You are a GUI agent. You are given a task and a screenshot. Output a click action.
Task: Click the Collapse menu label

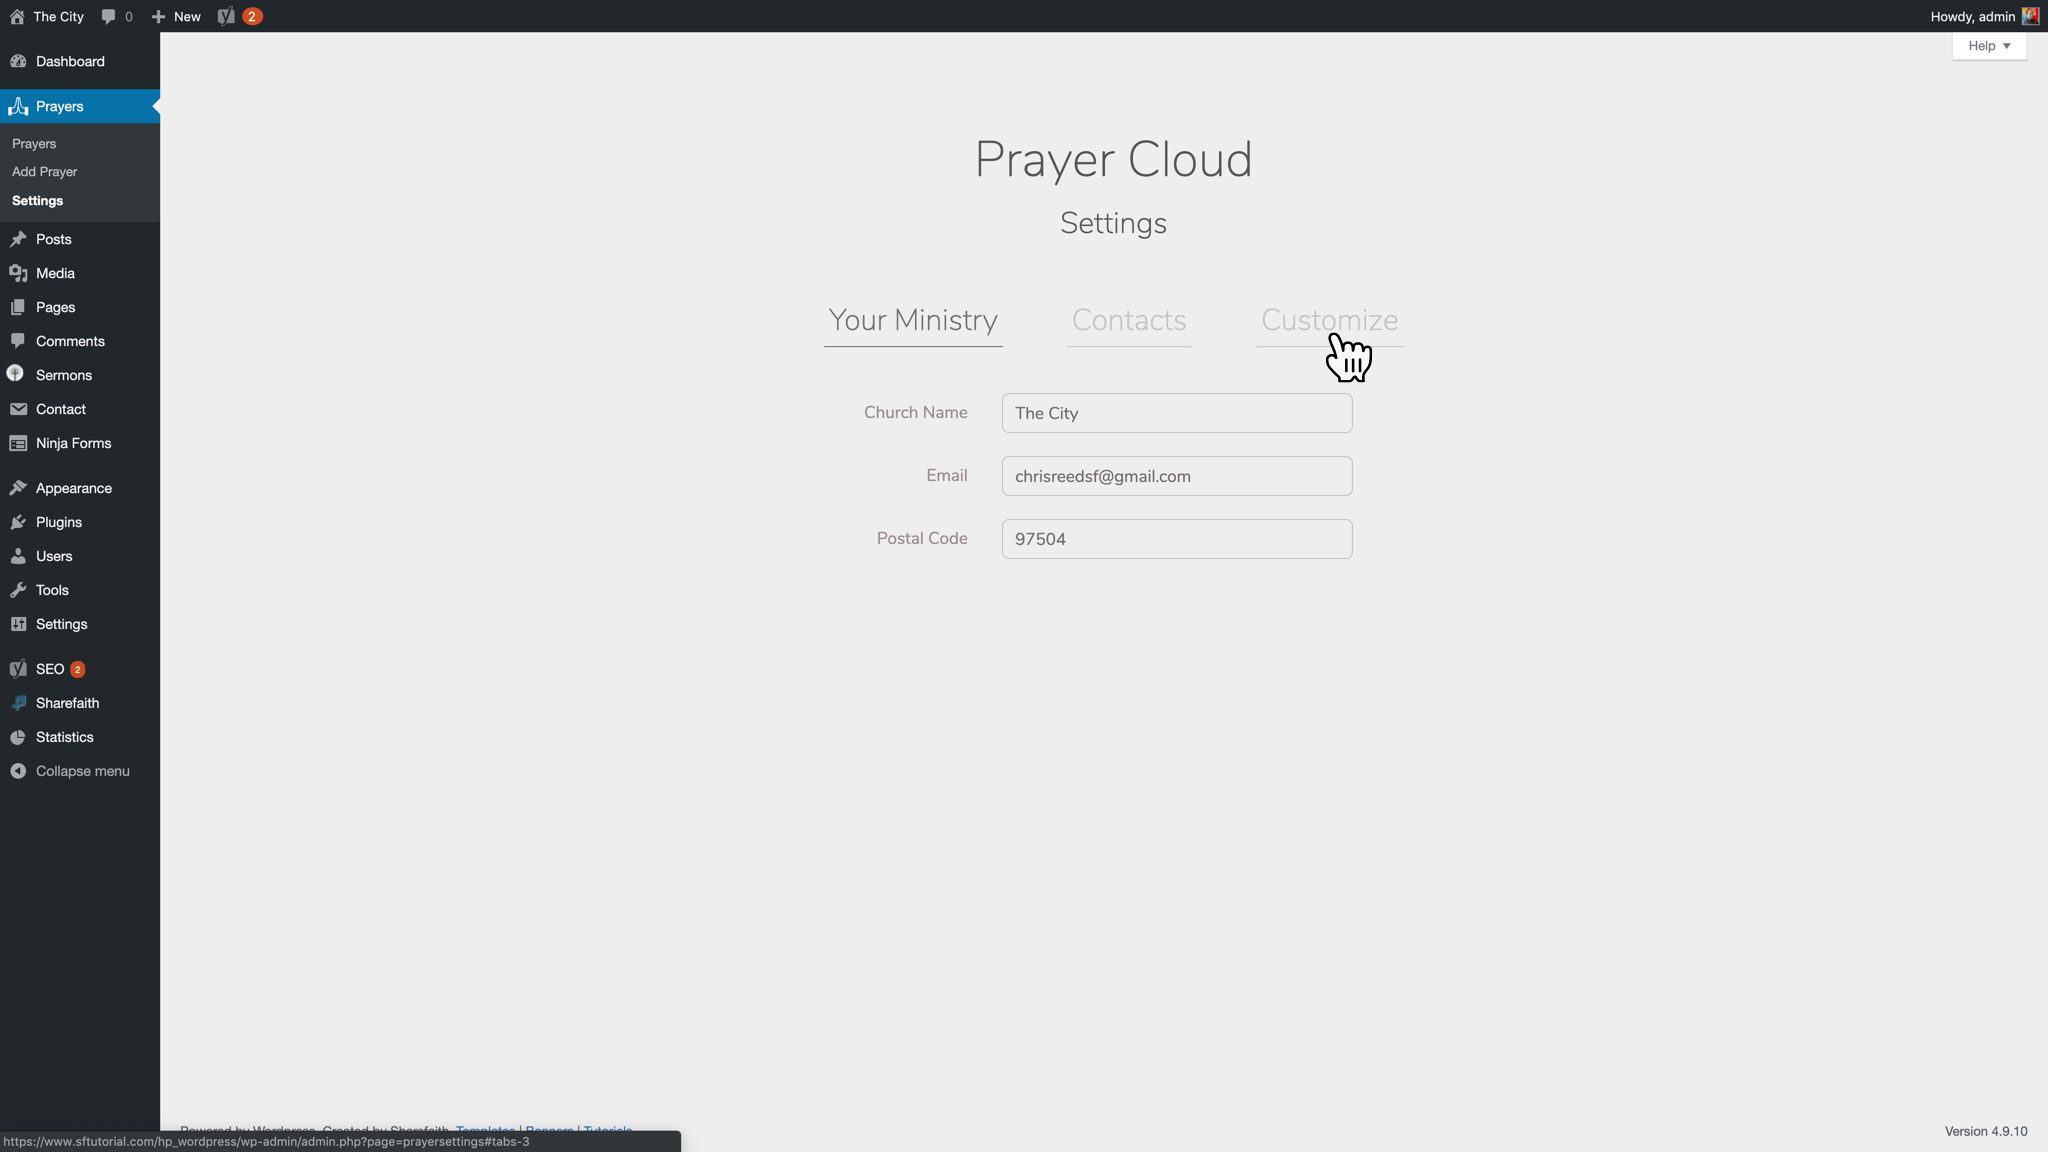(x=83, y=771)
